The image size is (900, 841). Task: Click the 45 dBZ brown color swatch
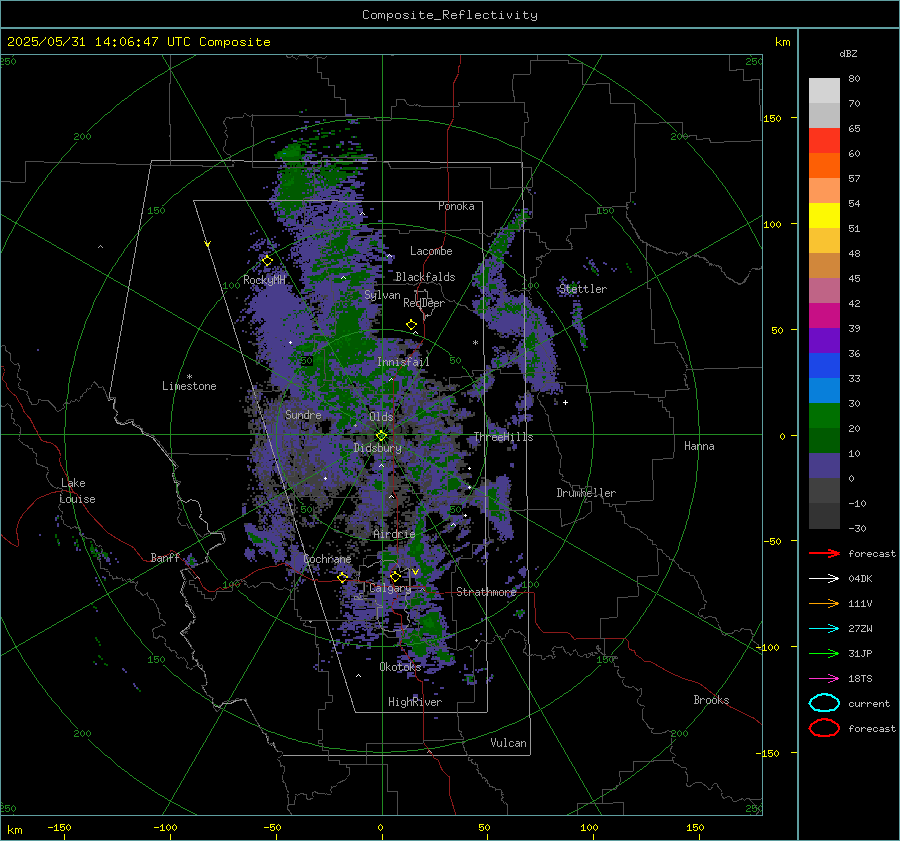click(x=824, y=265)
